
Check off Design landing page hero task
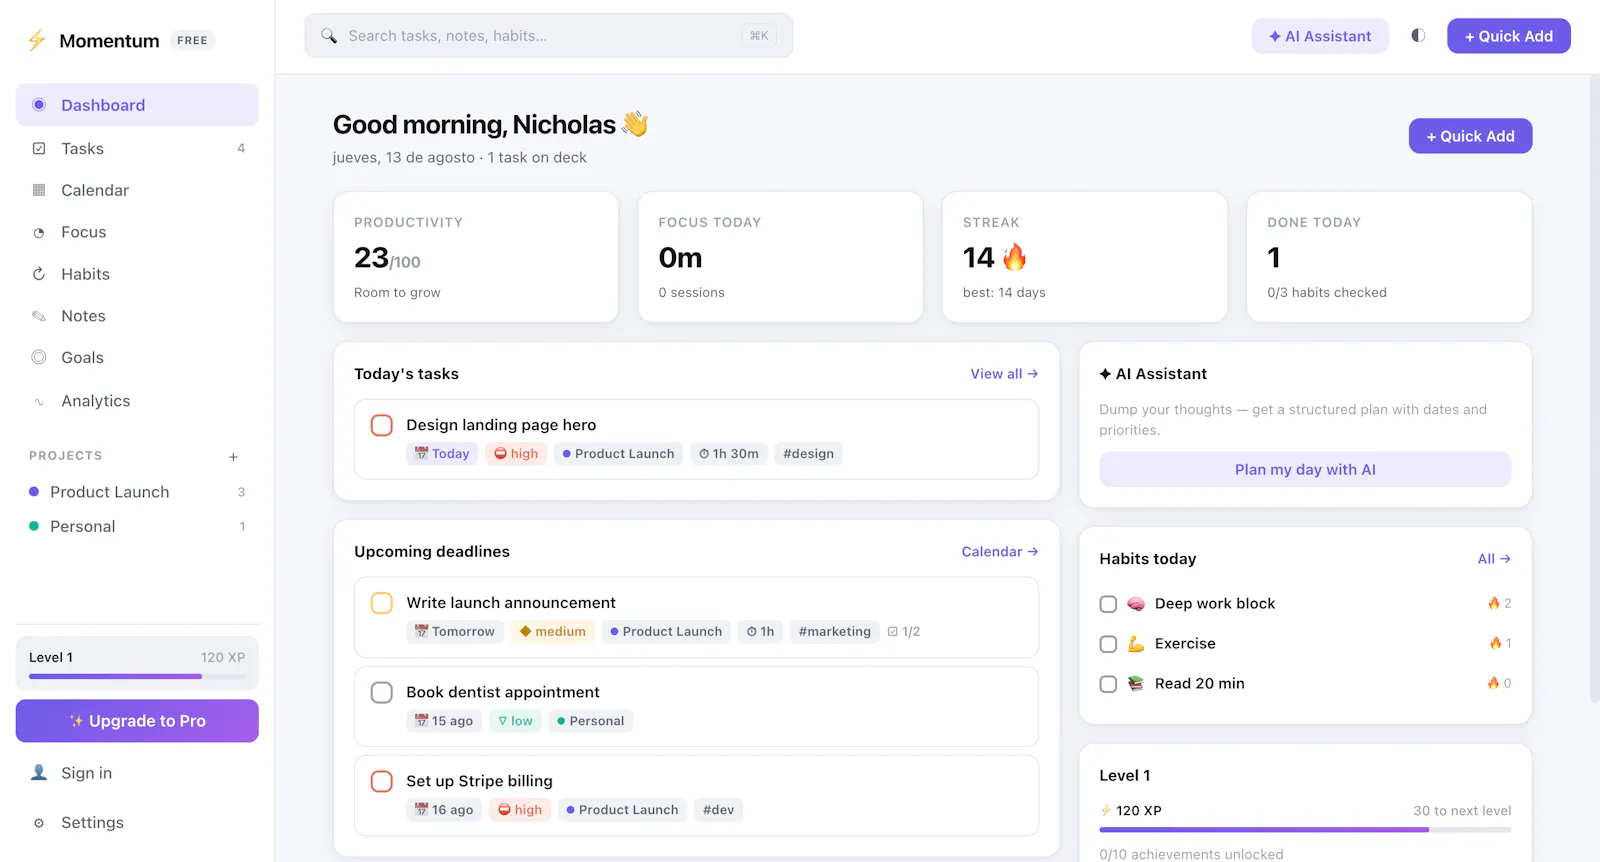pyautogui.click(x=382, y=425)
